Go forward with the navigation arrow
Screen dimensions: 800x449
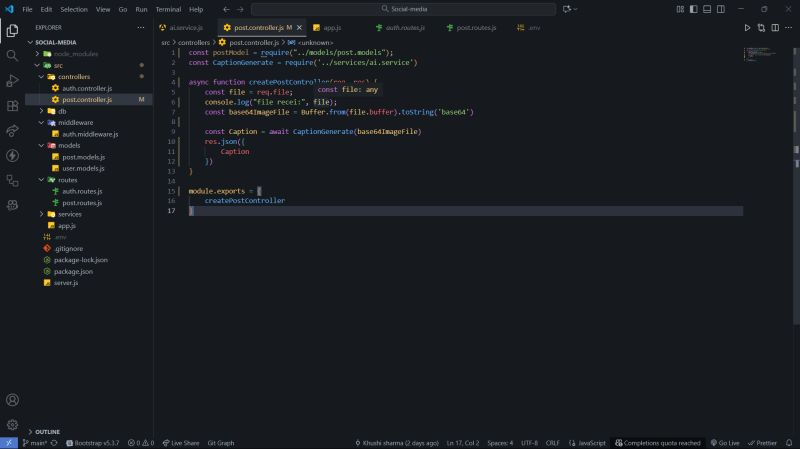click(x=240, y=9)
